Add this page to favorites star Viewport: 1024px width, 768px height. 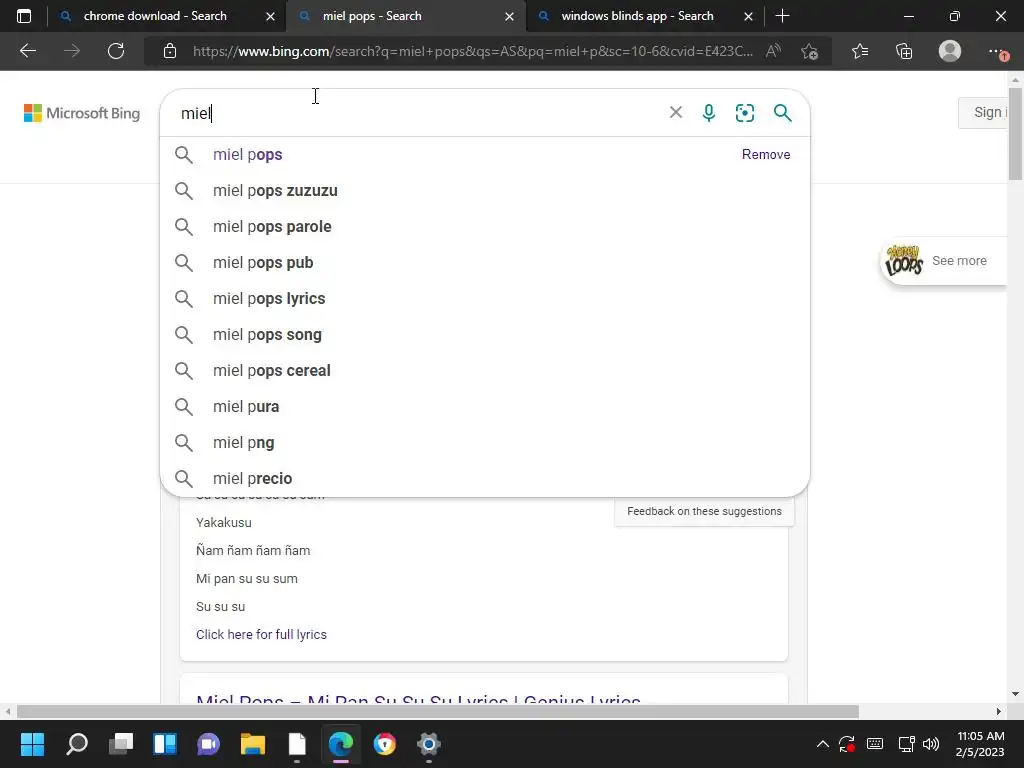pos(810,51)
